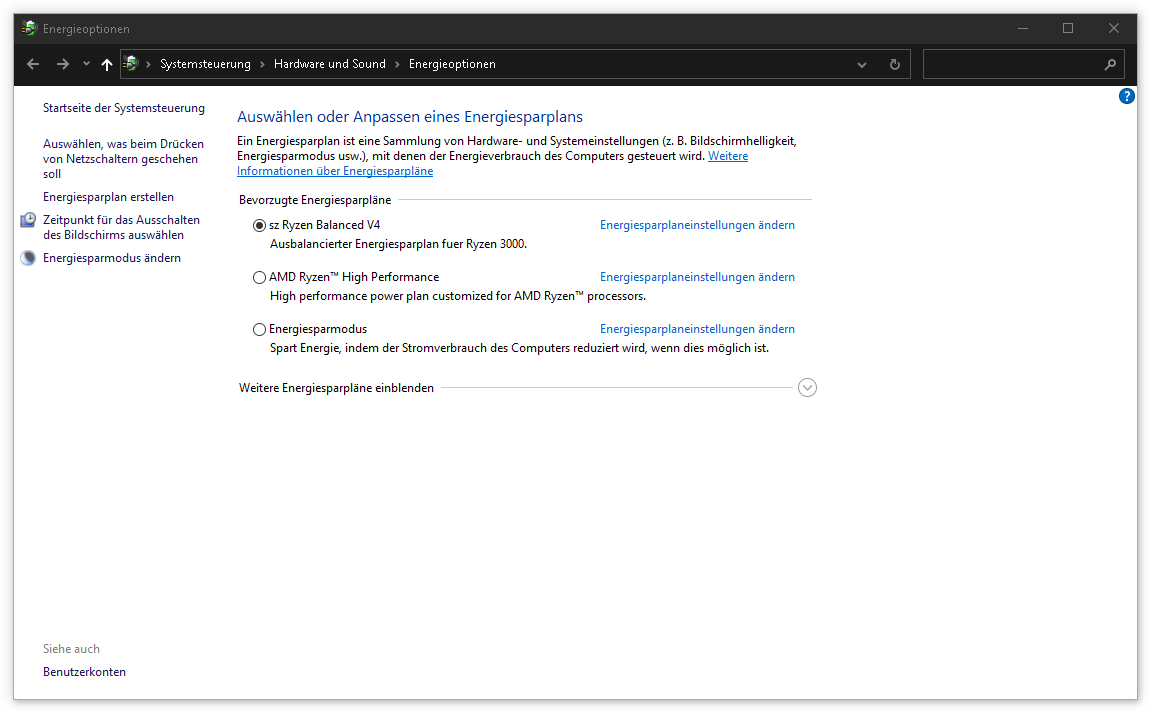The width and height of the screenshot is (1151, 713).
Task: Select the Energiesparmodus power plan
Action: pos(259,330)
